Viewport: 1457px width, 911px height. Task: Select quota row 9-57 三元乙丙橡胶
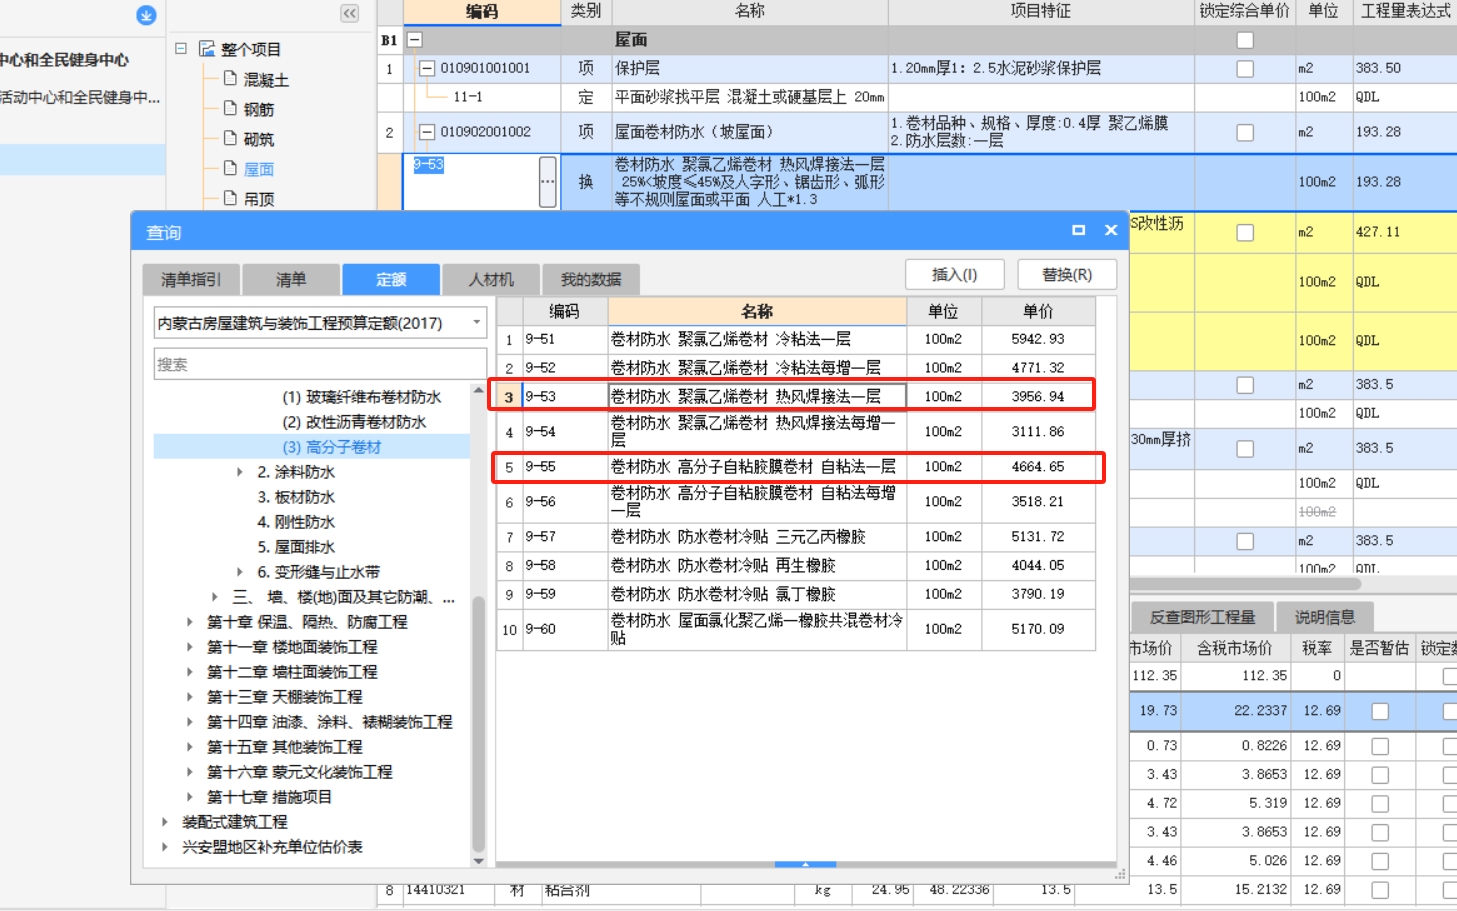796,537
